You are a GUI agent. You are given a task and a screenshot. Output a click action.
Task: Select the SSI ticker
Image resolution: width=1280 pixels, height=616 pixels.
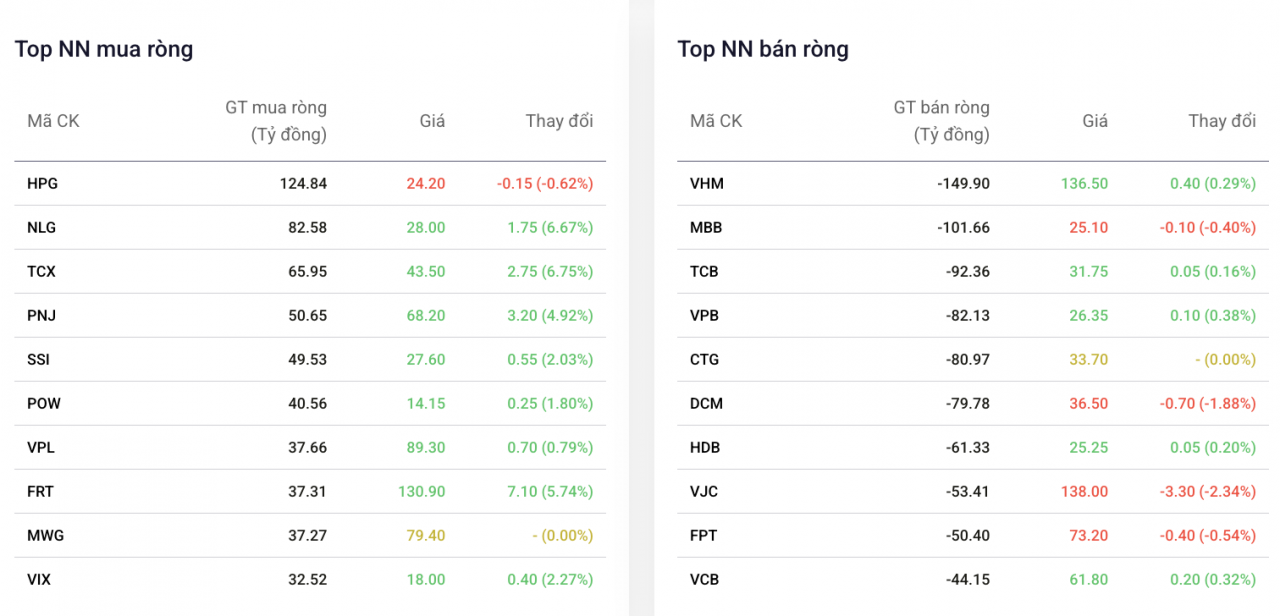[39, 360]
